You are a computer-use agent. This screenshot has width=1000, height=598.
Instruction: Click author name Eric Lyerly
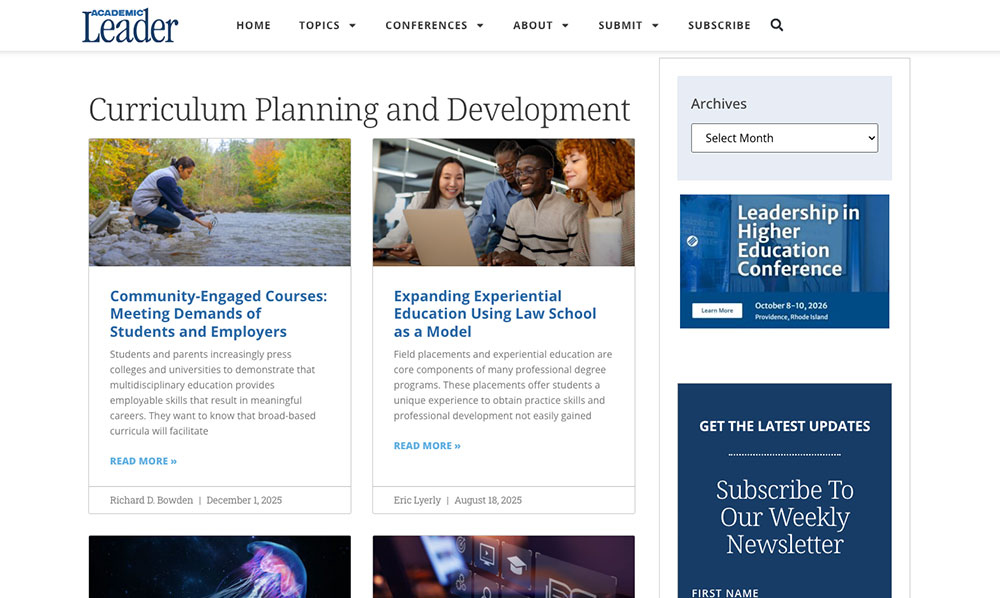point(416,500)
